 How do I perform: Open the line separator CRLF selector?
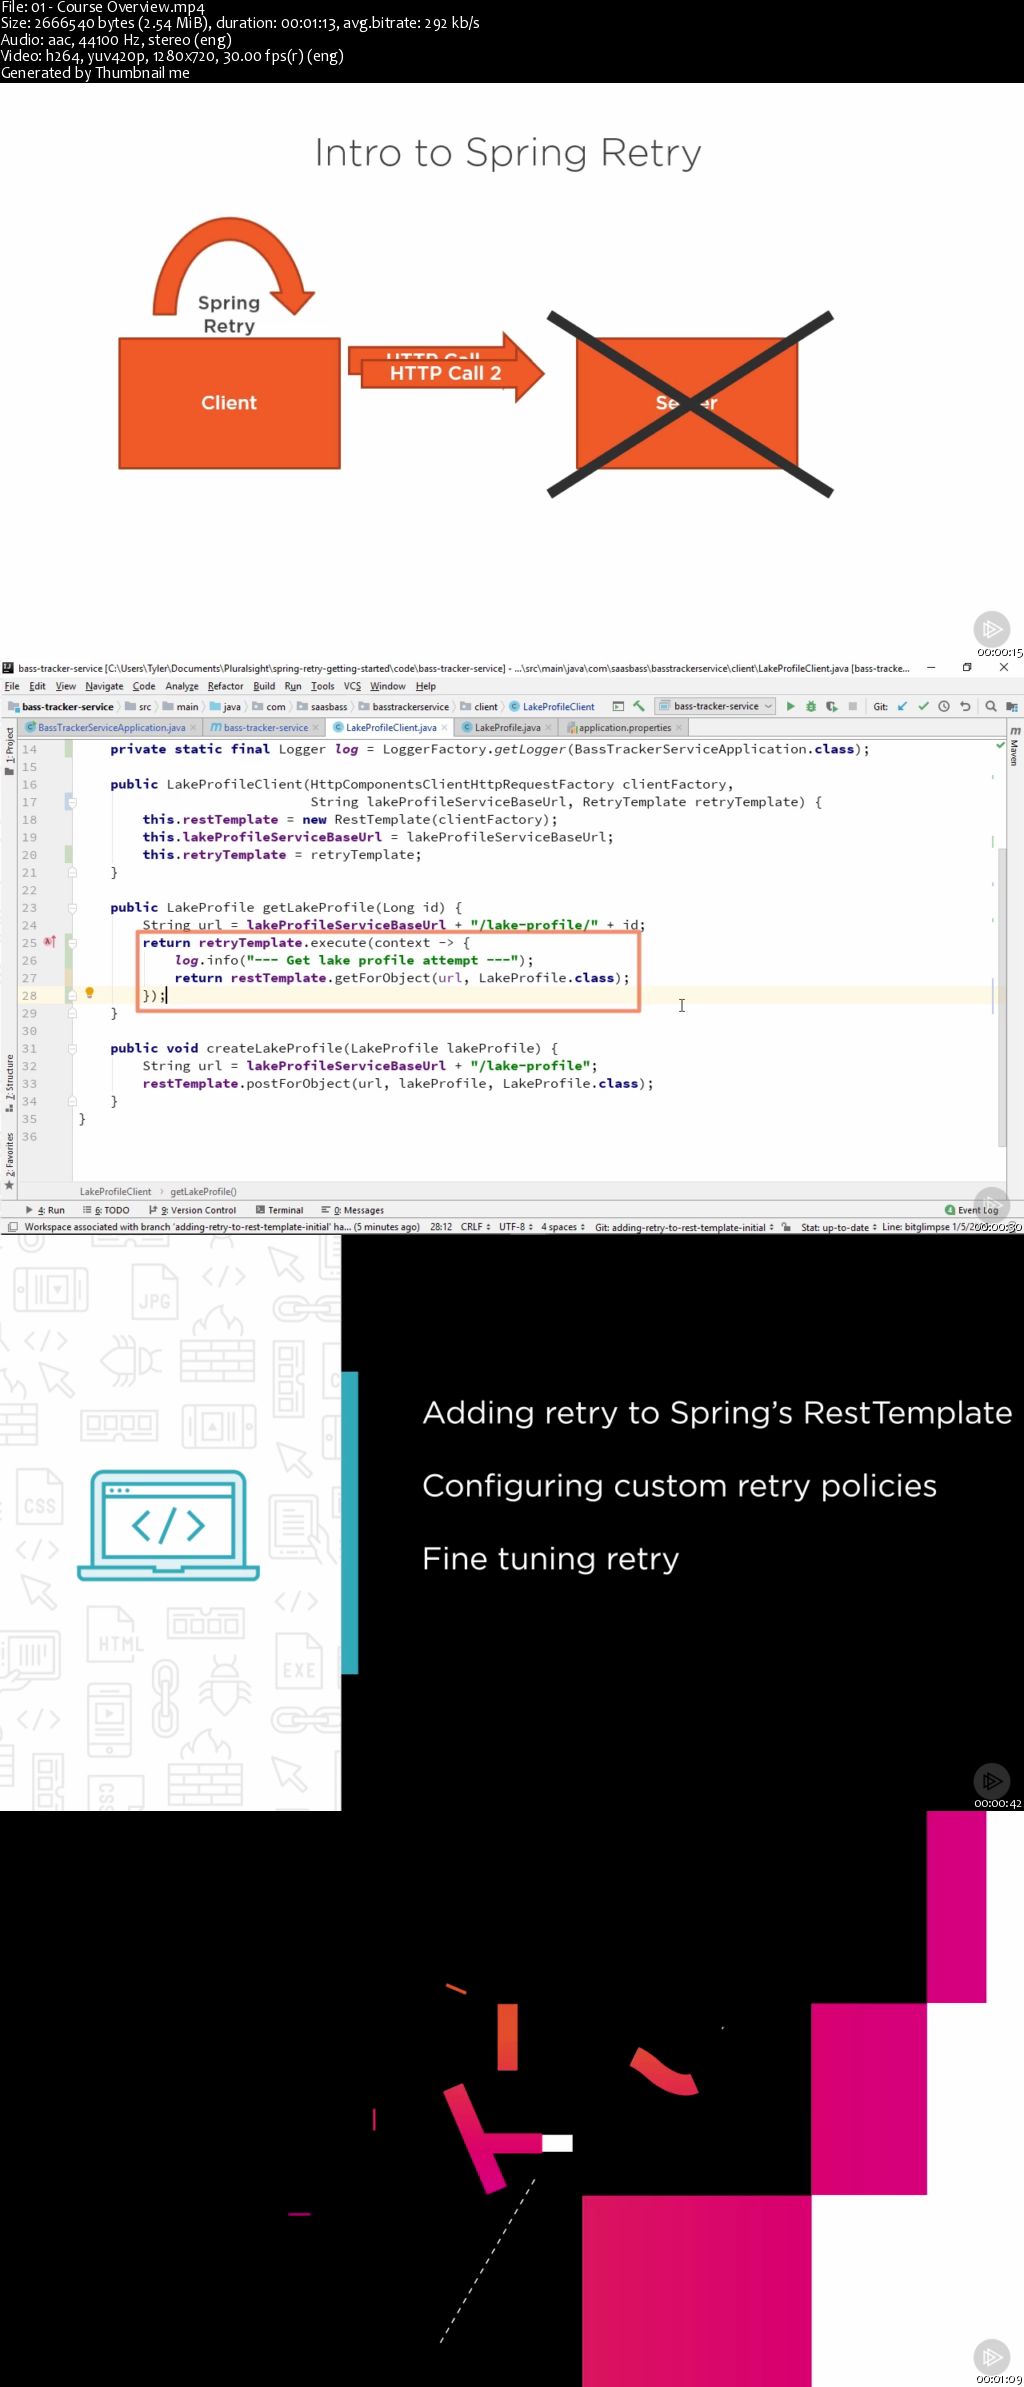point(475,1227)
